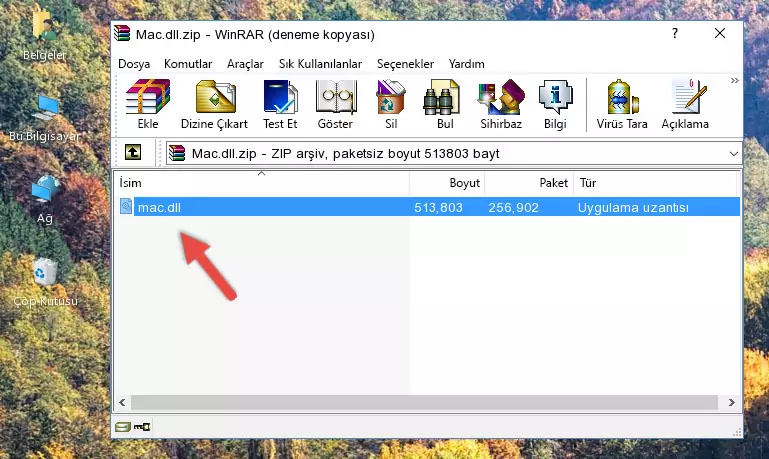Viewport: 769px width, 459px height.
Task: Select the mac.dll file name
Action: (x=159, y=207)
